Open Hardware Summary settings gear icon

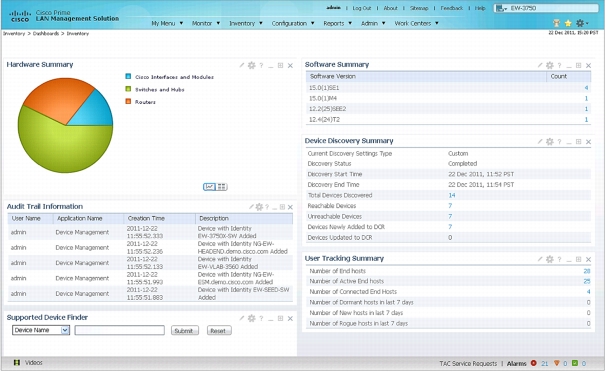[252, 65]
